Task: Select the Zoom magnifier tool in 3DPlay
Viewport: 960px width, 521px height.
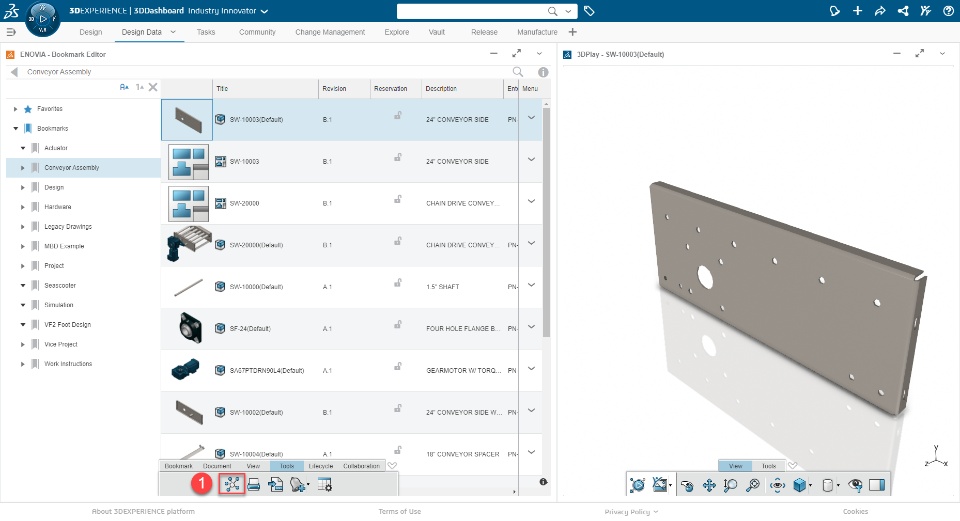Action: coord(730,485)
